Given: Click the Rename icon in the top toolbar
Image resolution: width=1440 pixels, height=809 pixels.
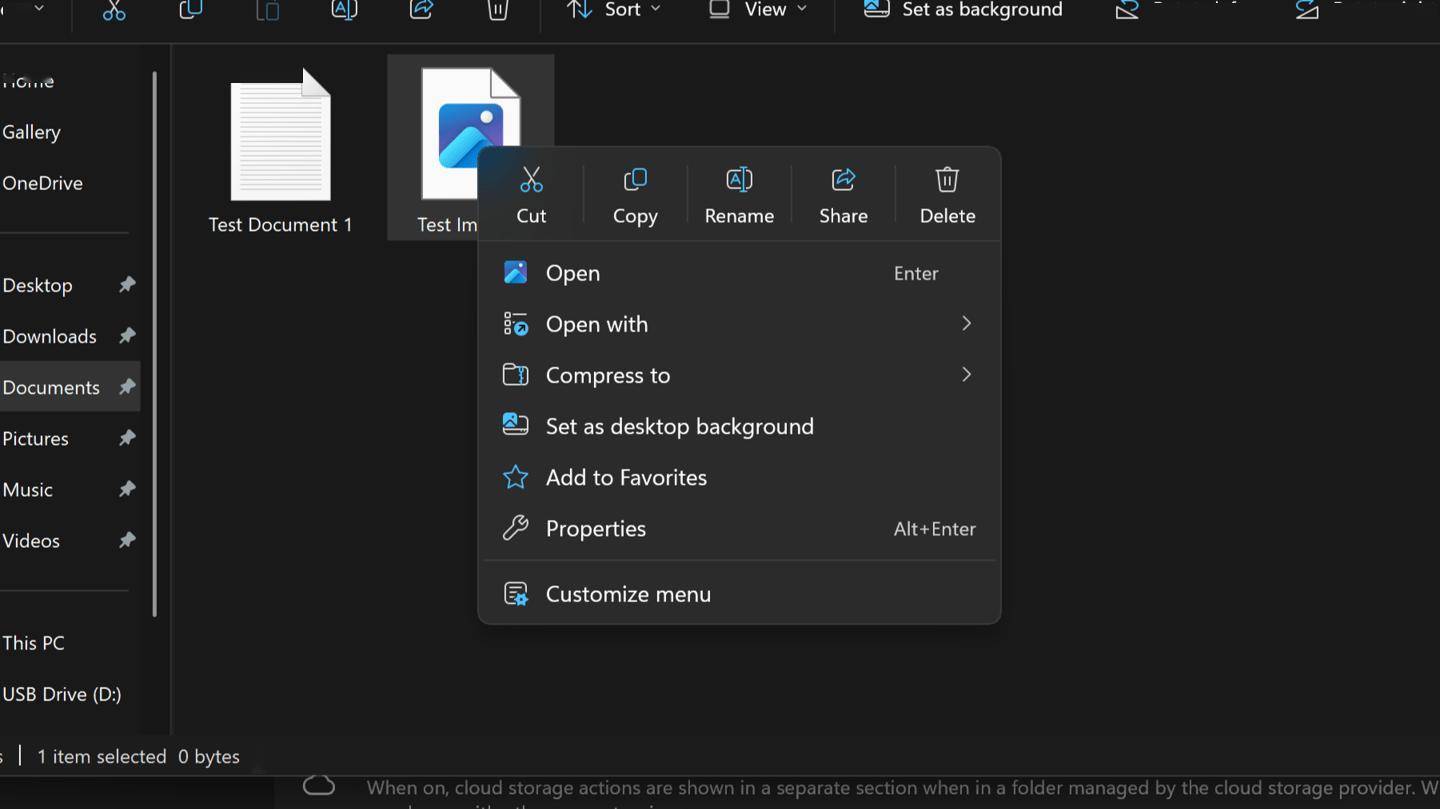Looking at the screenshot, I should (344, 10).
